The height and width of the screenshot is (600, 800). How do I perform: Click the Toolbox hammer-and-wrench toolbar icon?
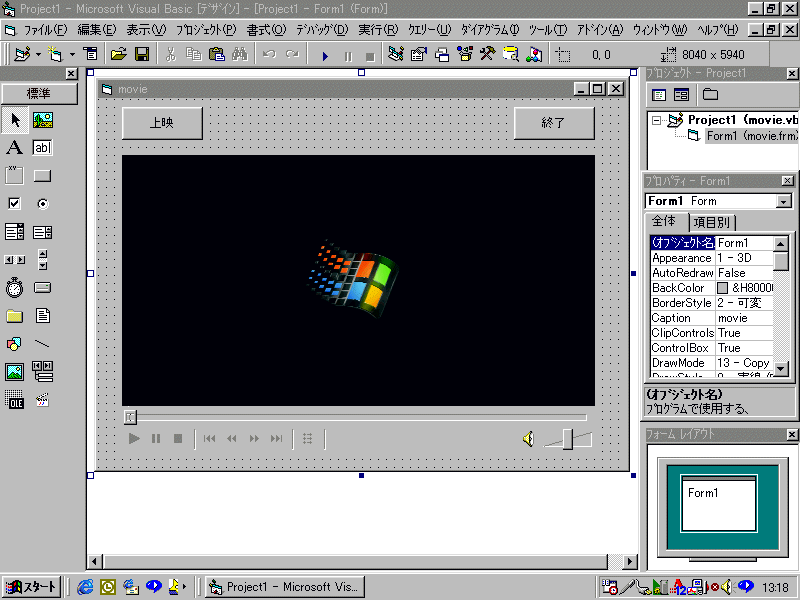point(488,54)
